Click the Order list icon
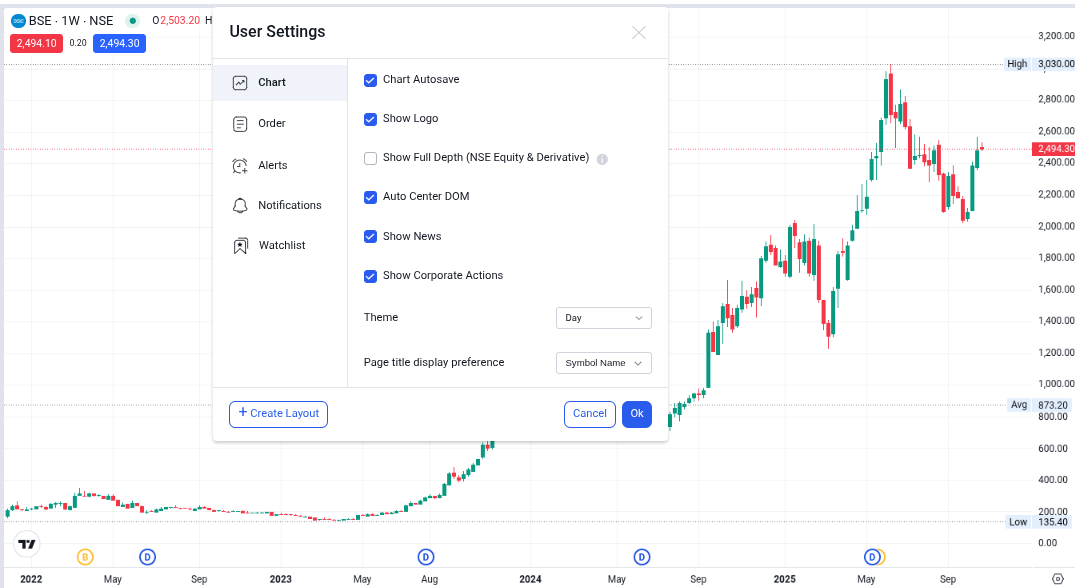Screen dimensions: 1075x588 [x=240, y=124]
